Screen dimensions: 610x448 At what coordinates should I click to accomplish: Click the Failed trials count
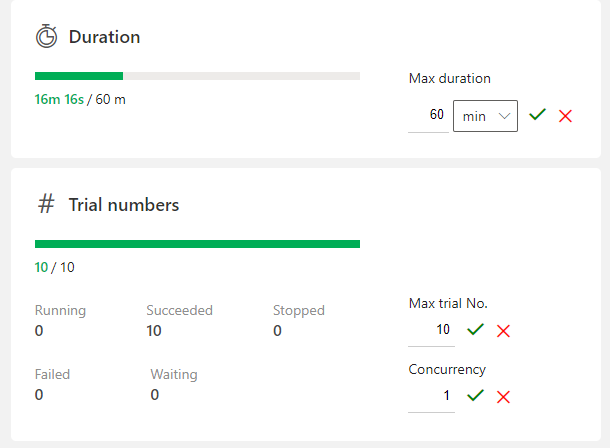click(39, 395)
